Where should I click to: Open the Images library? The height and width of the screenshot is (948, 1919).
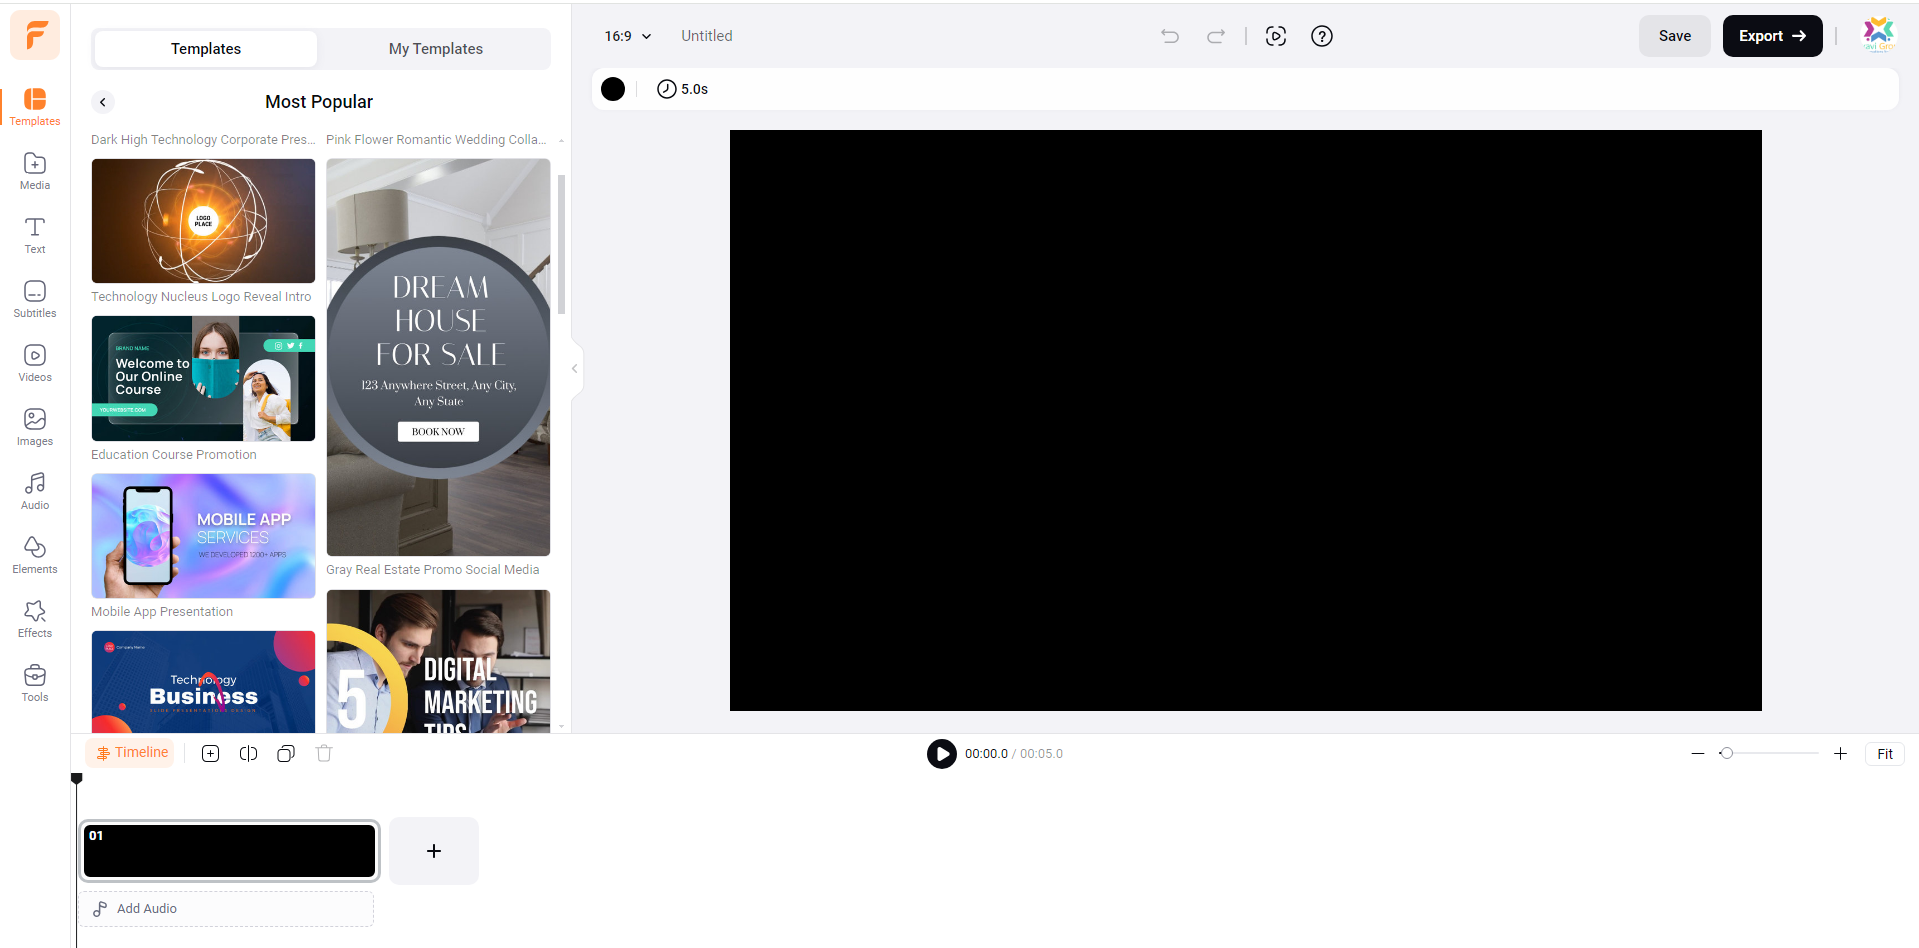click(x=34, y=426)
